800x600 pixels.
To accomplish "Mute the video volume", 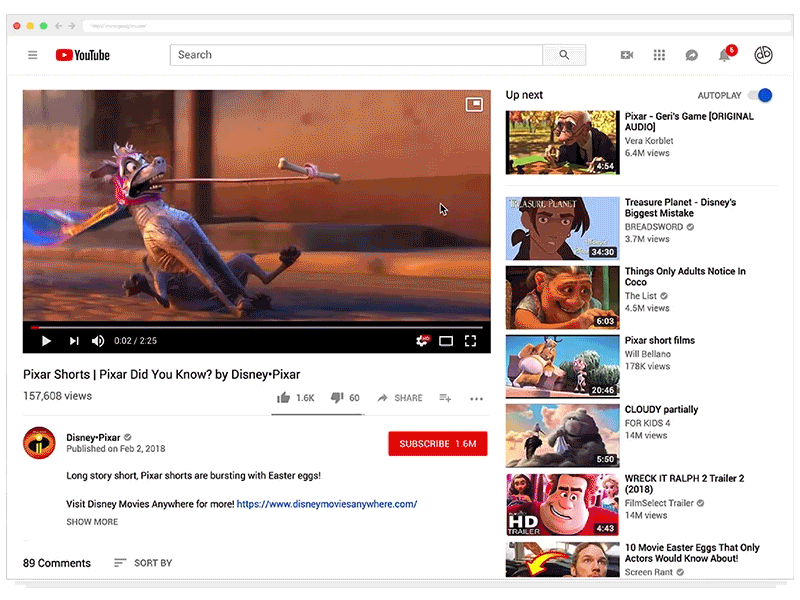I will coord(97,341).
